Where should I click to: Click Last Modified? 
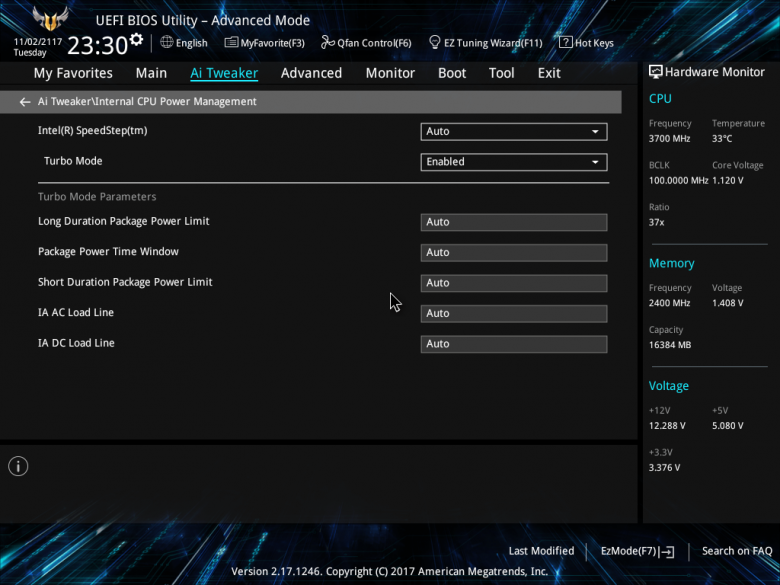[x=541, y=551]
